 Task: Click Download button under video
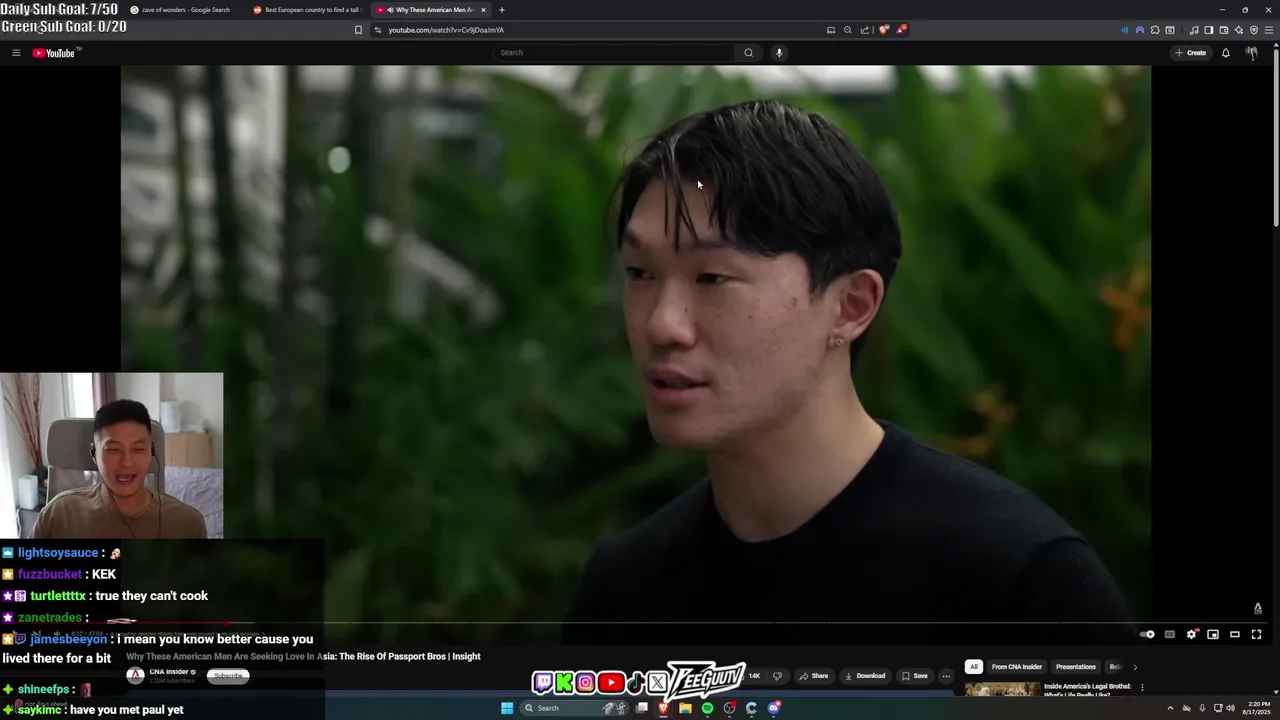point(865,676)
